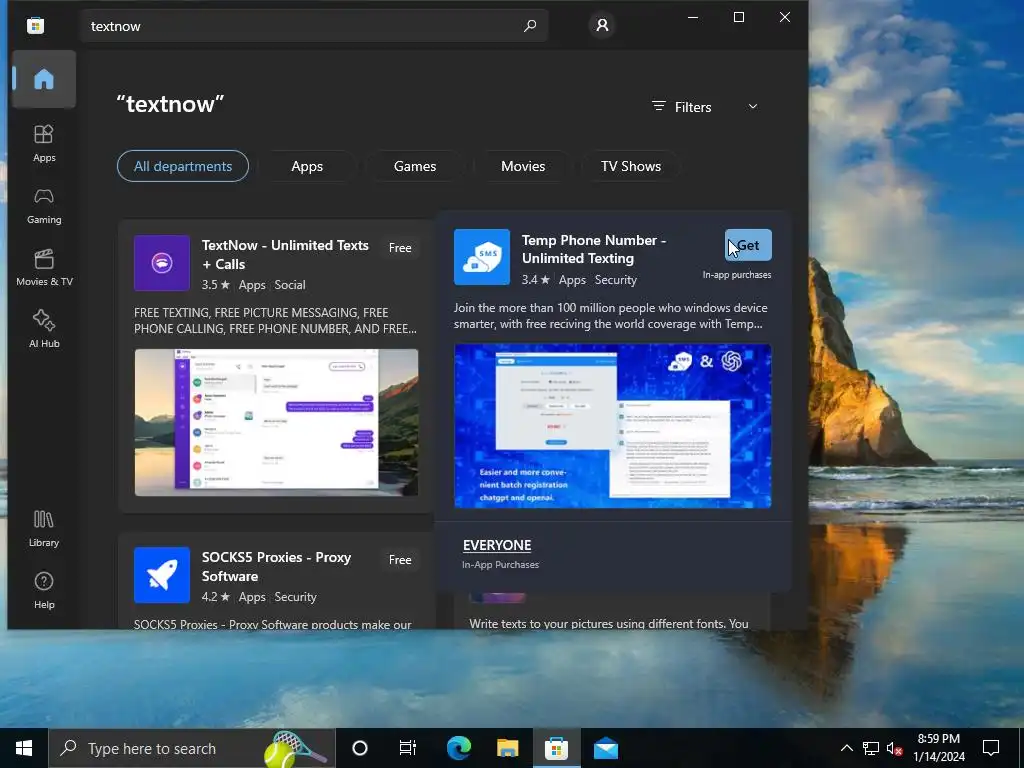Open the Apps section in the sidebar
The image size is (1024, 768).
point(44,143)
